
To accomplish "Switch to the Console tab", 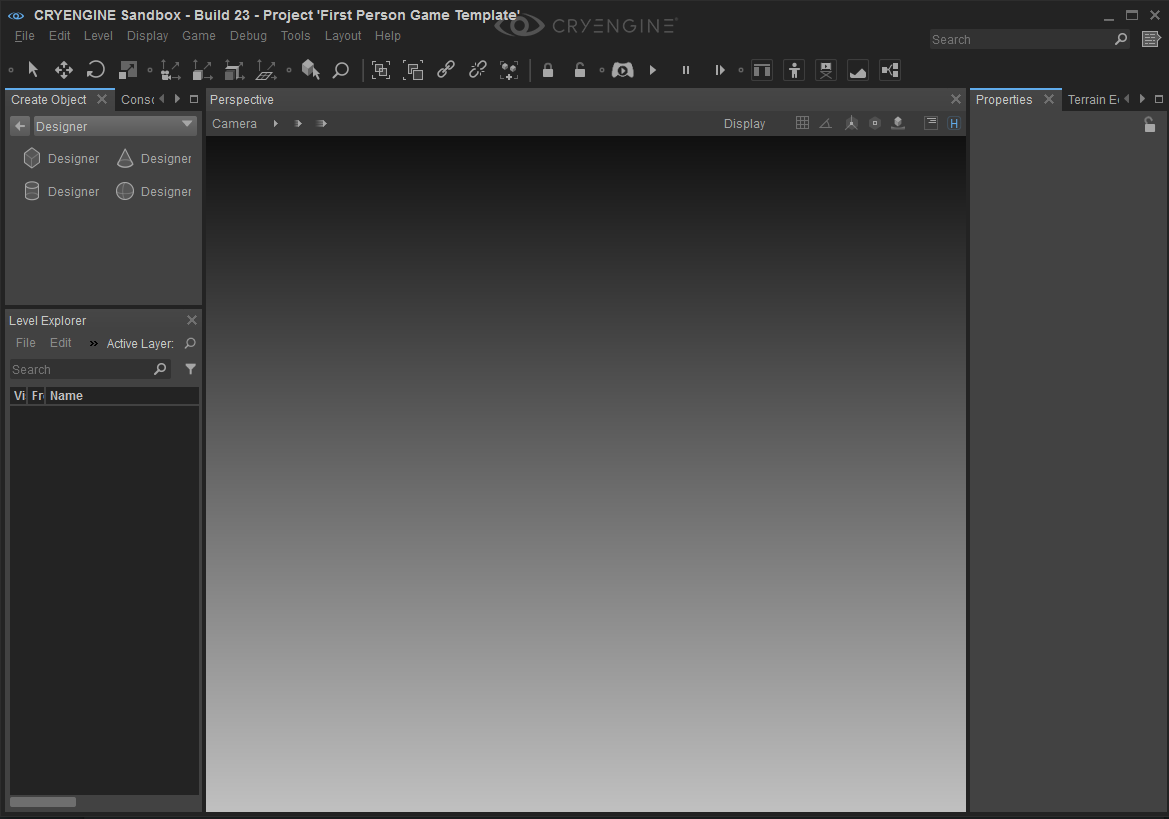I will pos(137,100).
